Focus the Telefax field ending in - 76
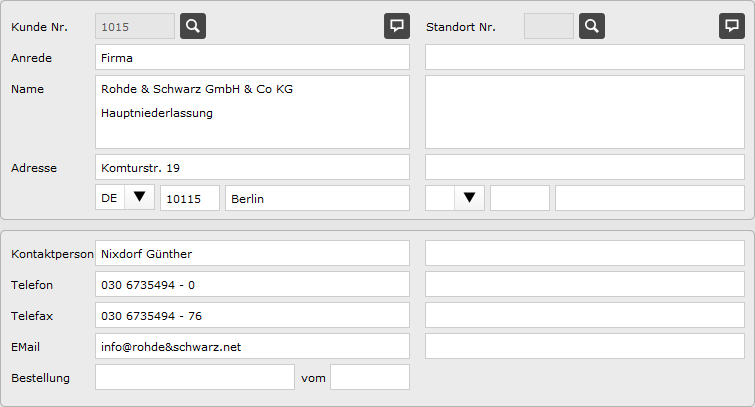The height and width of the screenshot is (407, 755). click(252, 316)
